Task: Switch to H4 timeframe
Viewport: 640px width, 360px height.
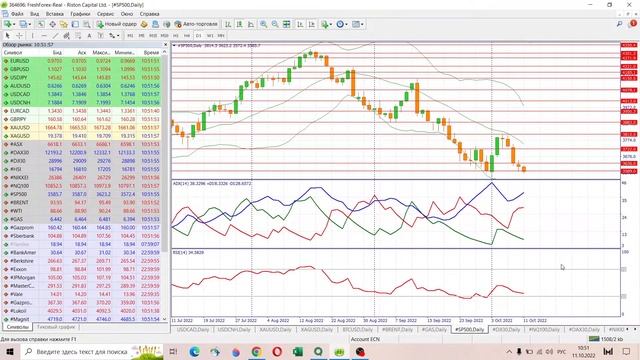Action: point(187,36)
